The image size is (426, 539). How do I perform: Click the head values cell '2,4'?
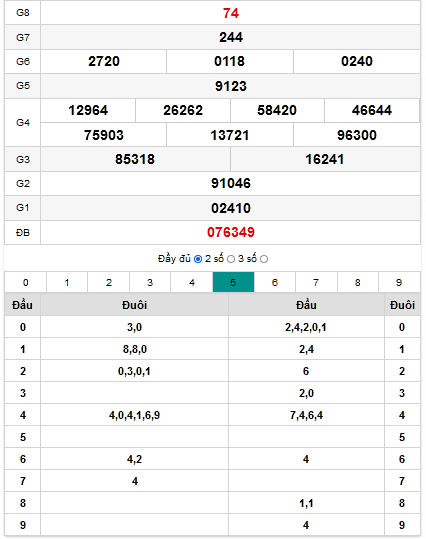pos(306,349)
